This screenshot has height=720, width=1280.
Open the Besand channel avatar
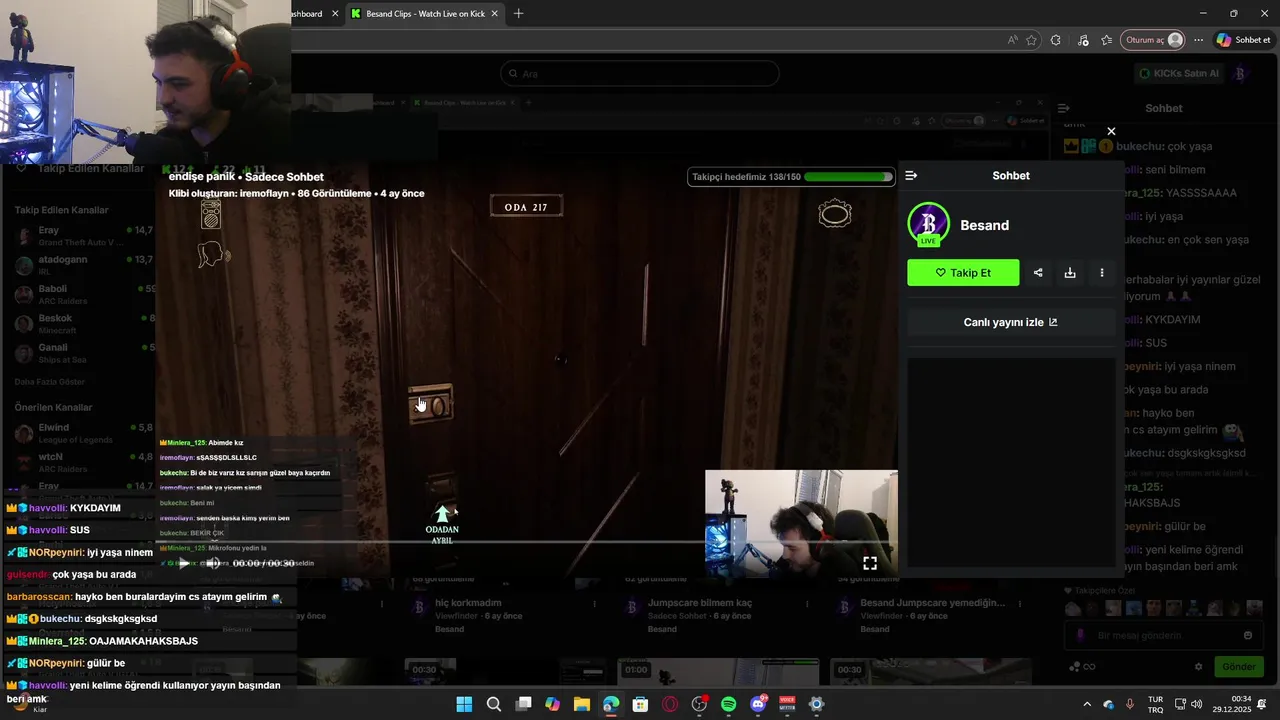tap(928, 224)
